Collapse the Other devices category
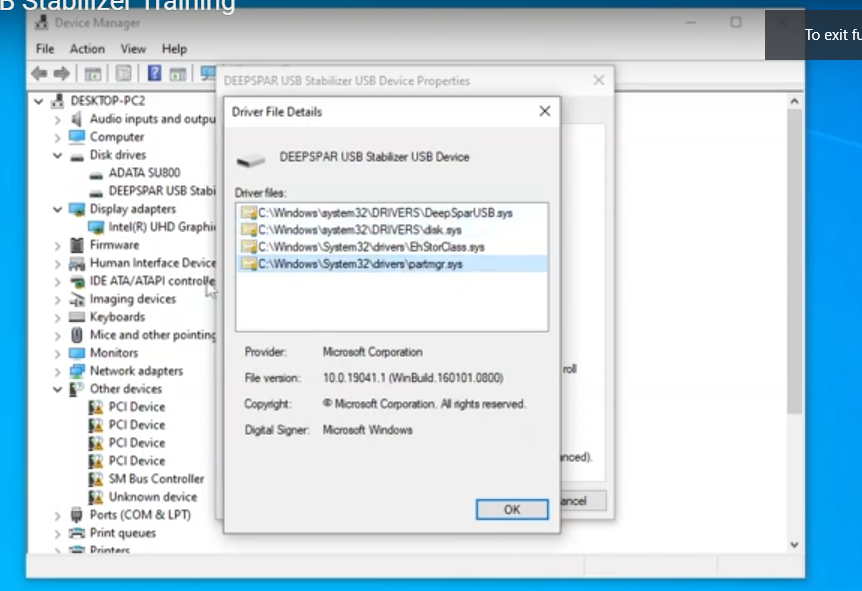862x591 pixels. click(x=57, y=389)
